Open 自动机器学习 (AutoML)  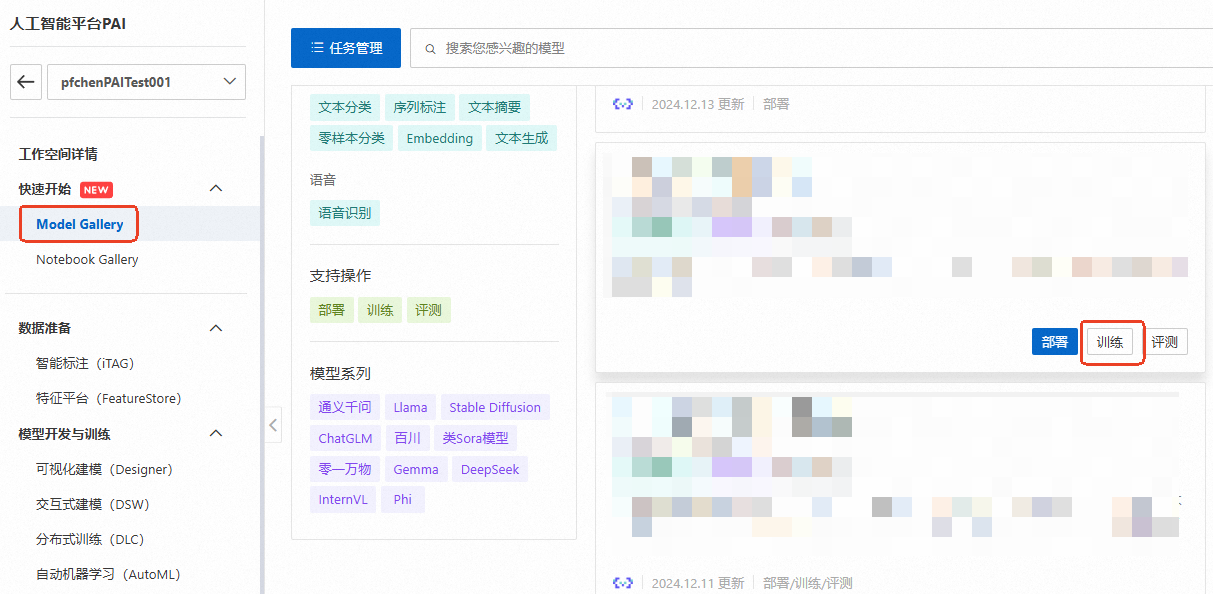coord(108,574)
